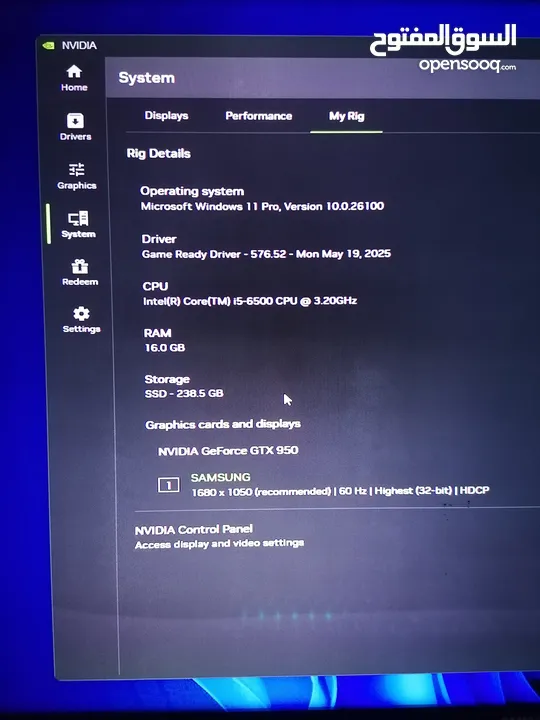Switch to the Displays tab
The width and height of the screenshot is (540, 720).
[x=166, y=115]
